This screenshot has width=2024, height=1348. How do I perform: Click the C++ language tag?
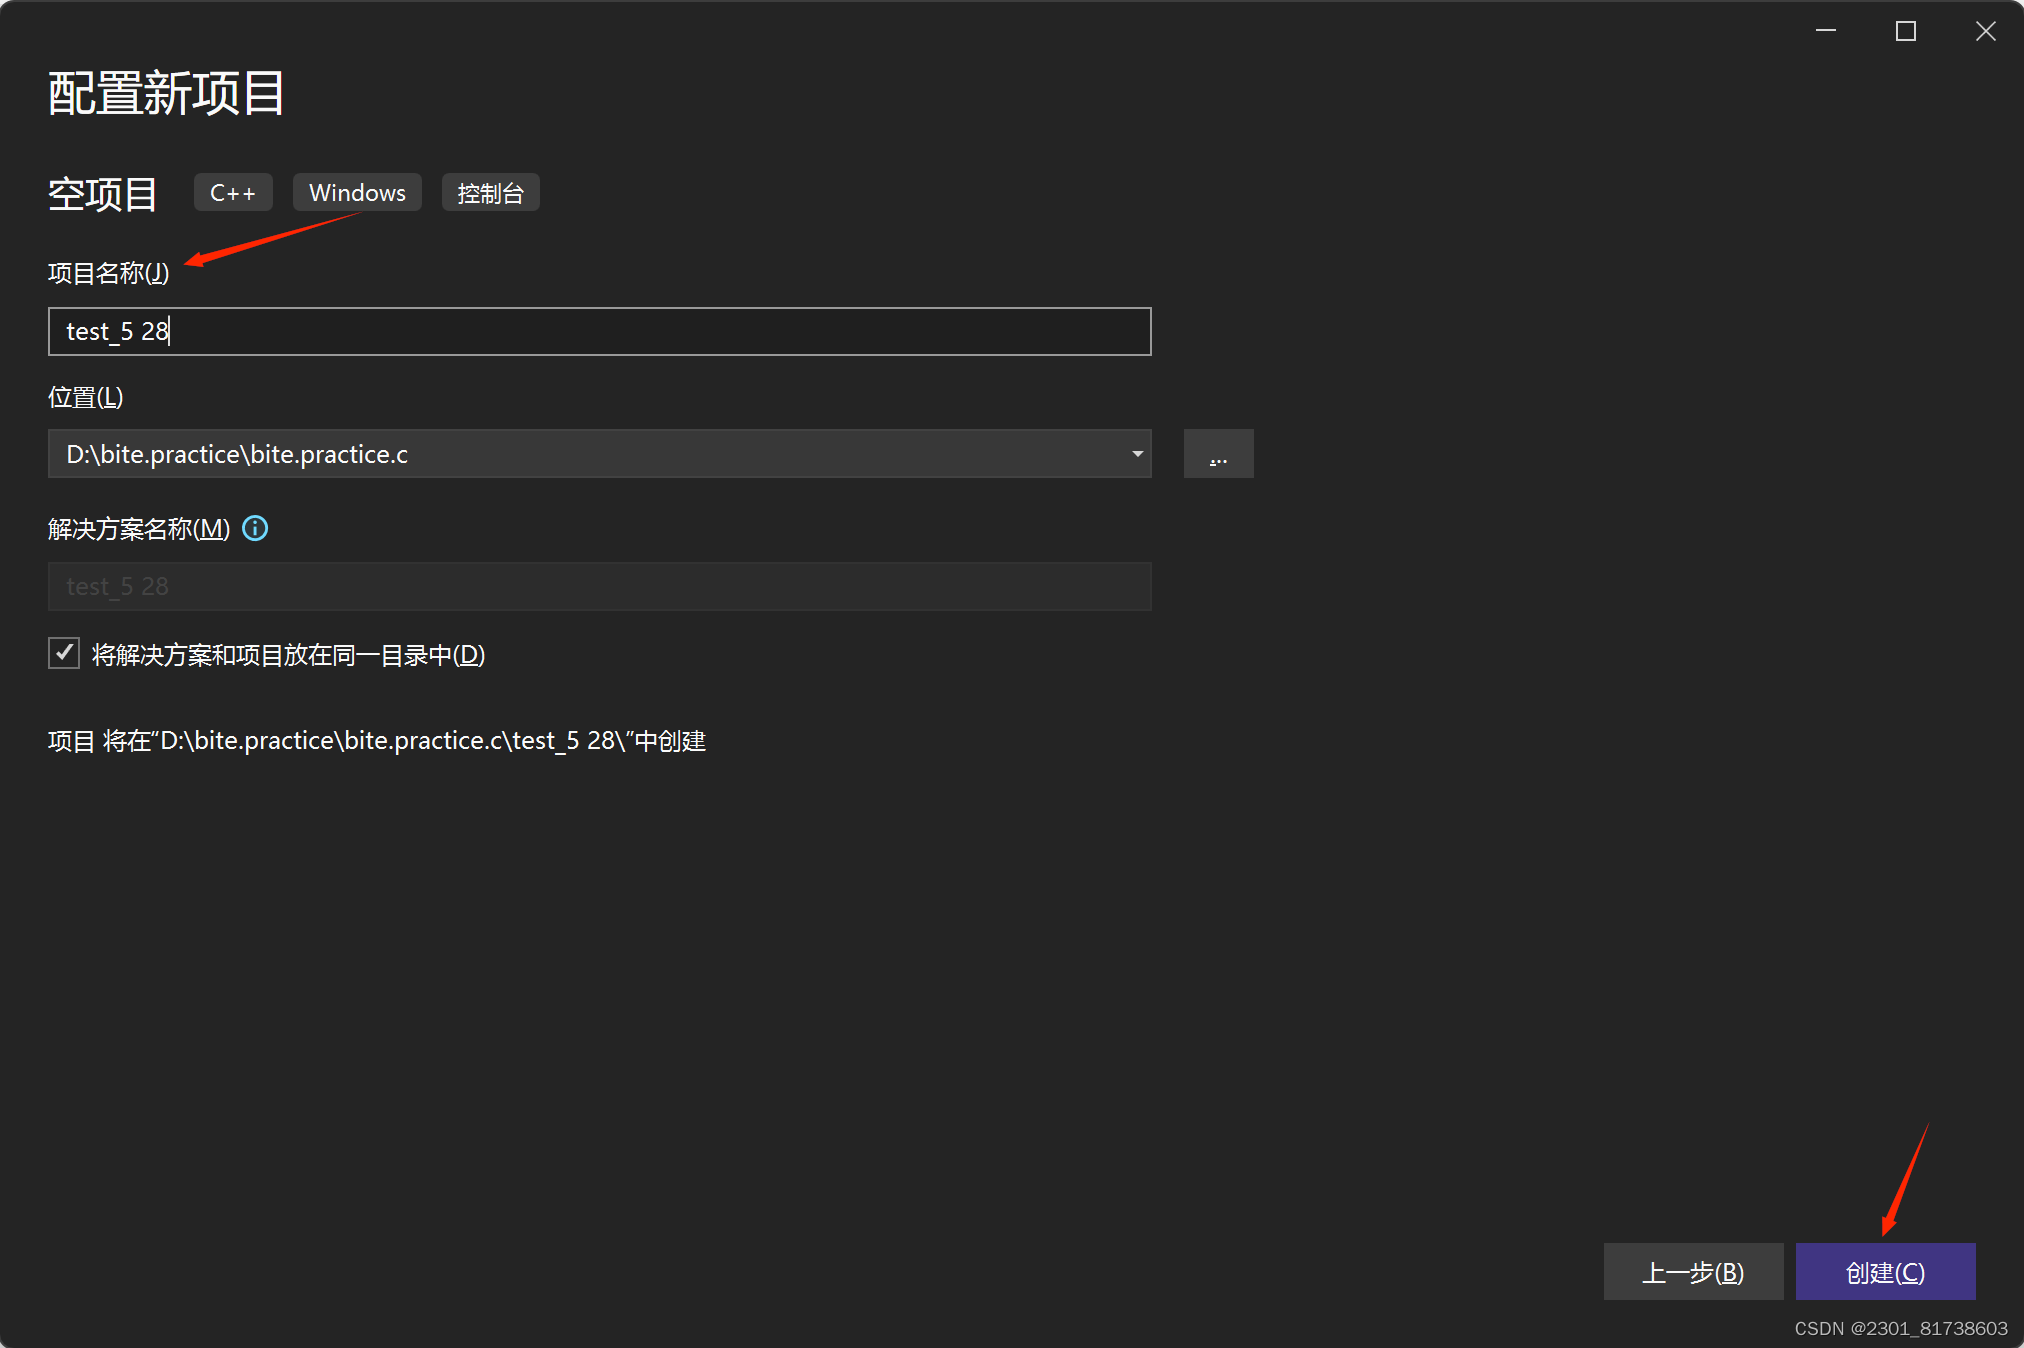[x=233, y=193]
